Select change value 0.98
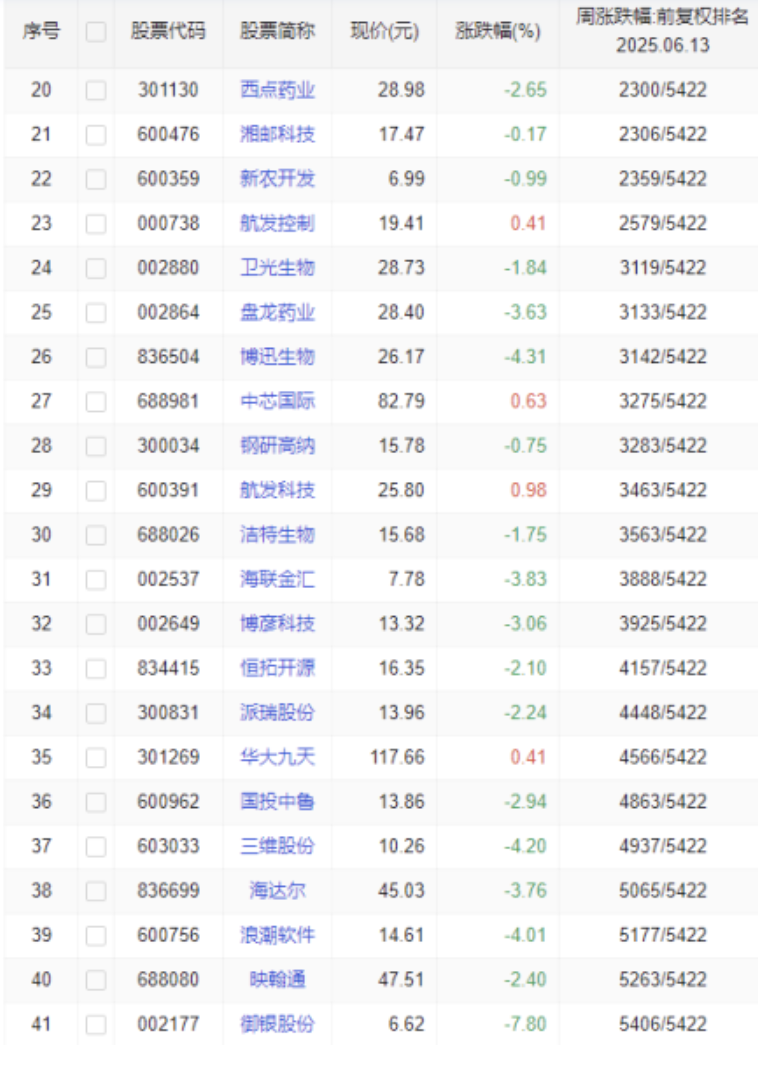Viewport: 758px width, 1076px height. pyautogui.click(x=528, y=490)
